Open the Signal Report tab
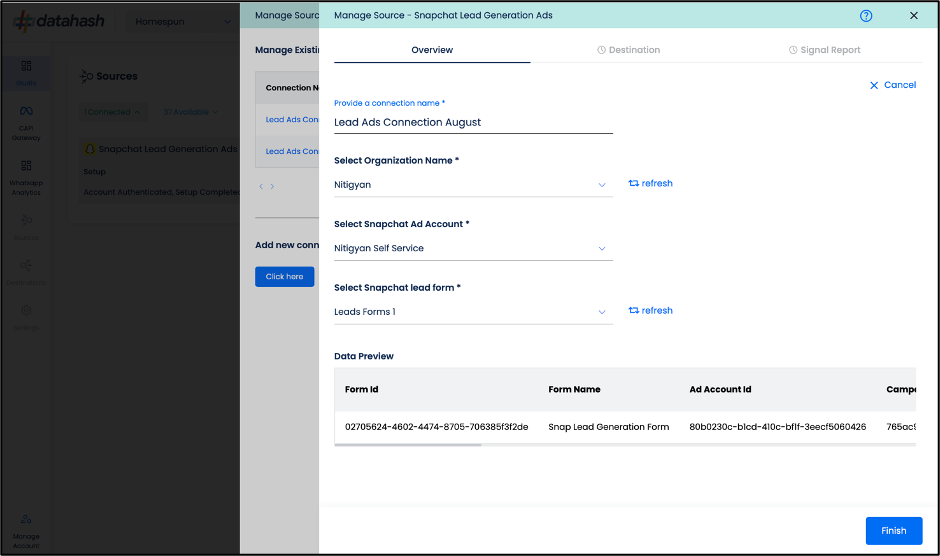Screen dimensions: 940x556 pyautogui.click(x=824, y=50)
